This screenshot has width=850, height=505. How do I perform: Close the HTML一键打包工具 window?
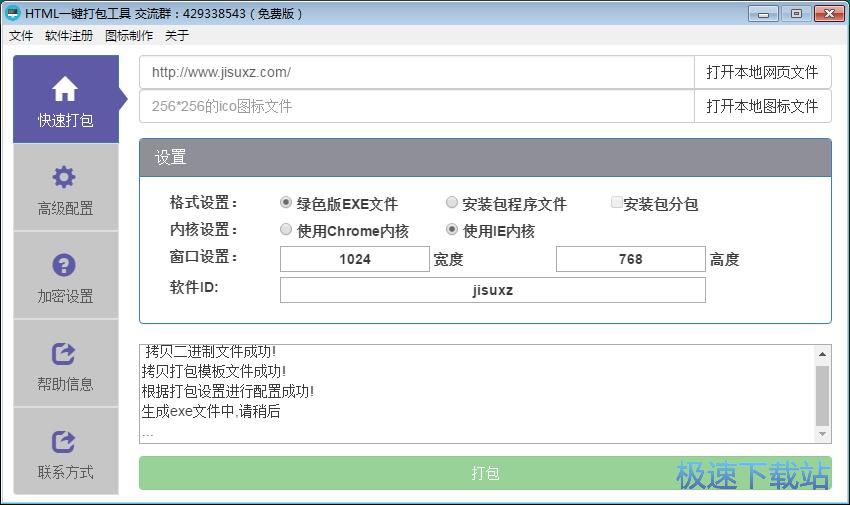(829, 14)
